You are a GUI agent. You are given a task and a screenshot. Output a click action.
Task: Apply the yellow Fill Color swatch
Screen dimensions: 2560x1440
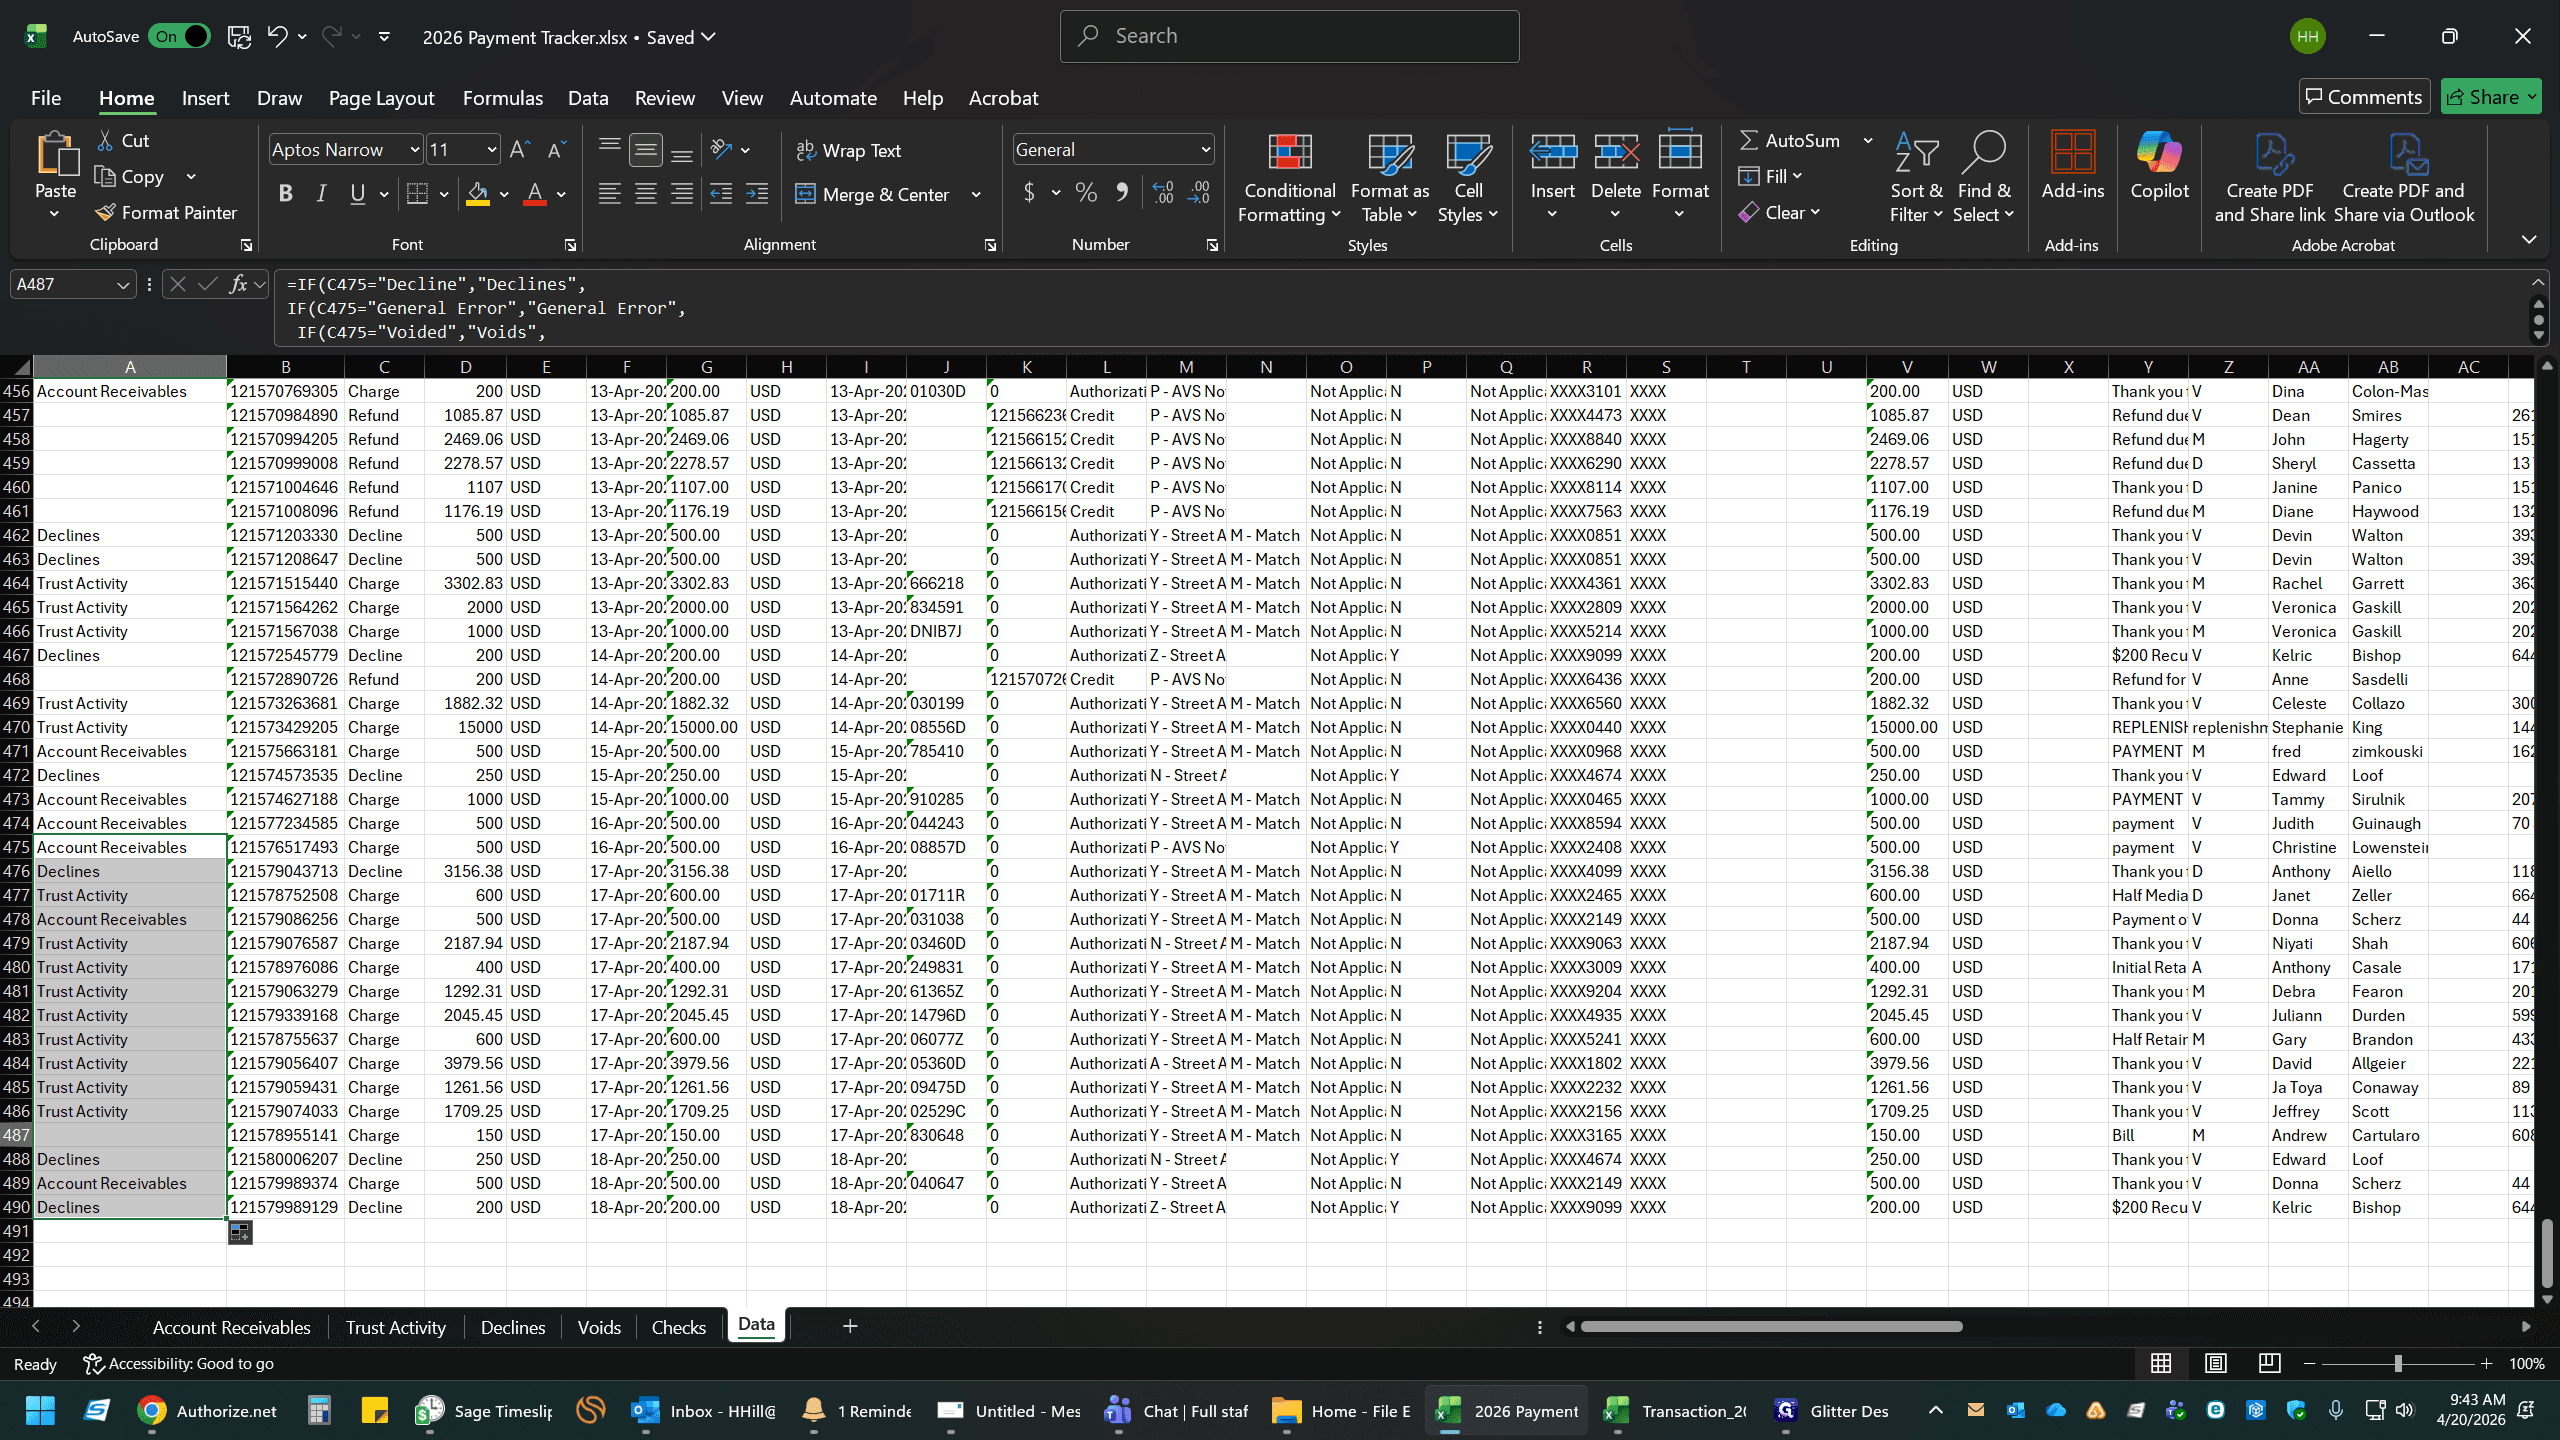(478, 194)
